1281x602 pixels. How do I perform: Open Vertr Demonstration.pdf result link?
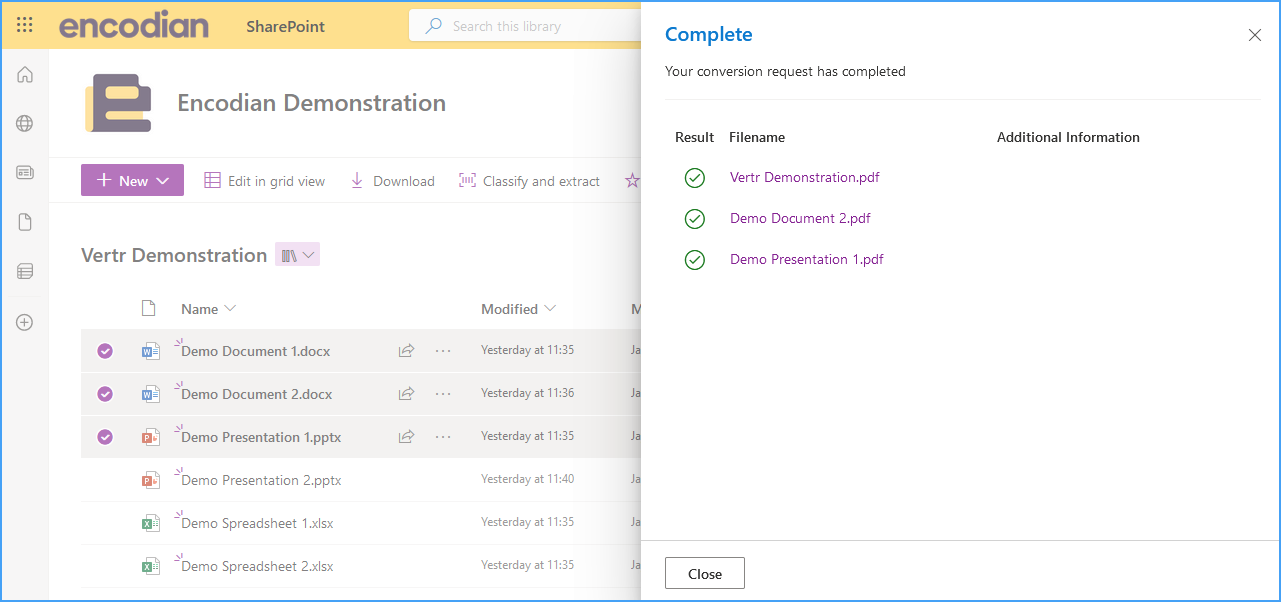tap(805, 177)
